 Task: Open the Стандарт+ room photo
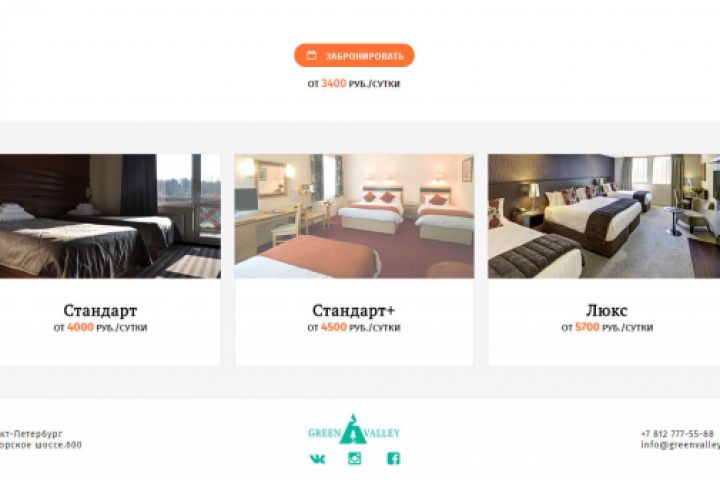[x=354, y=216]
